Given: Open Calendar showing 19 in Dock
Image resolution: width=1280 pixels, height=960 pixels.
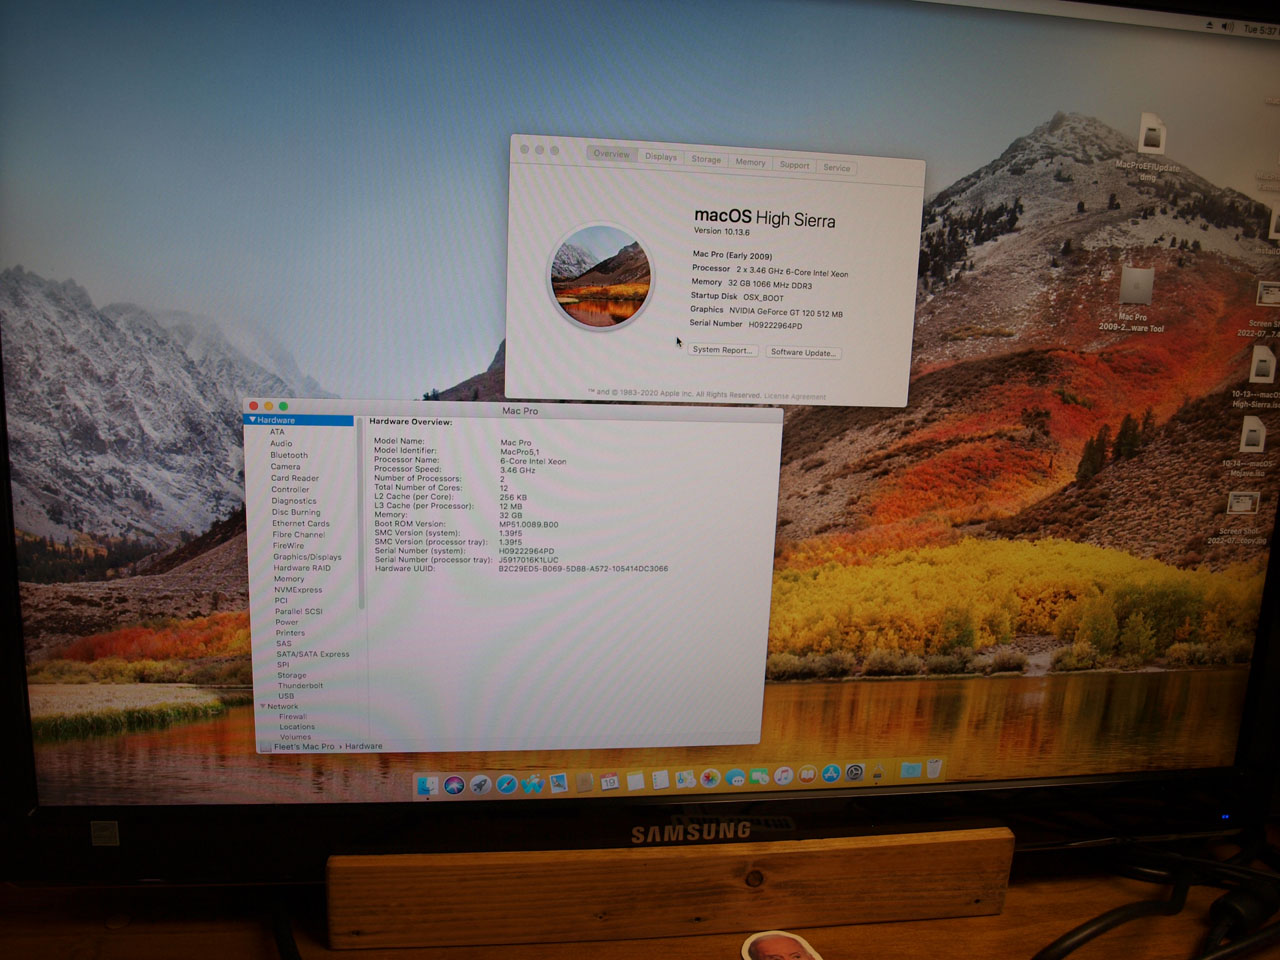Looking at the screenshot, I should 609,782.
